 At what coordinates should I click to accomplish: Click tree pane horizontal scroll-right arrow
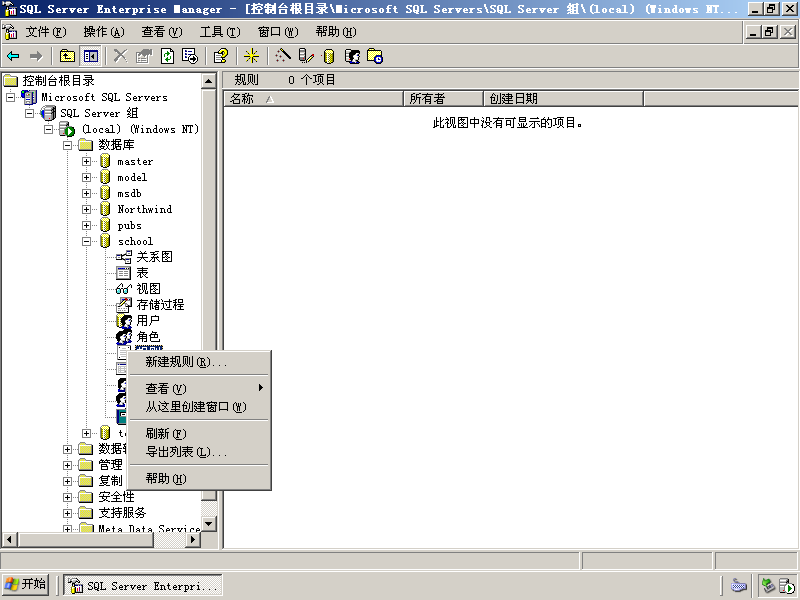click(193, 540)
